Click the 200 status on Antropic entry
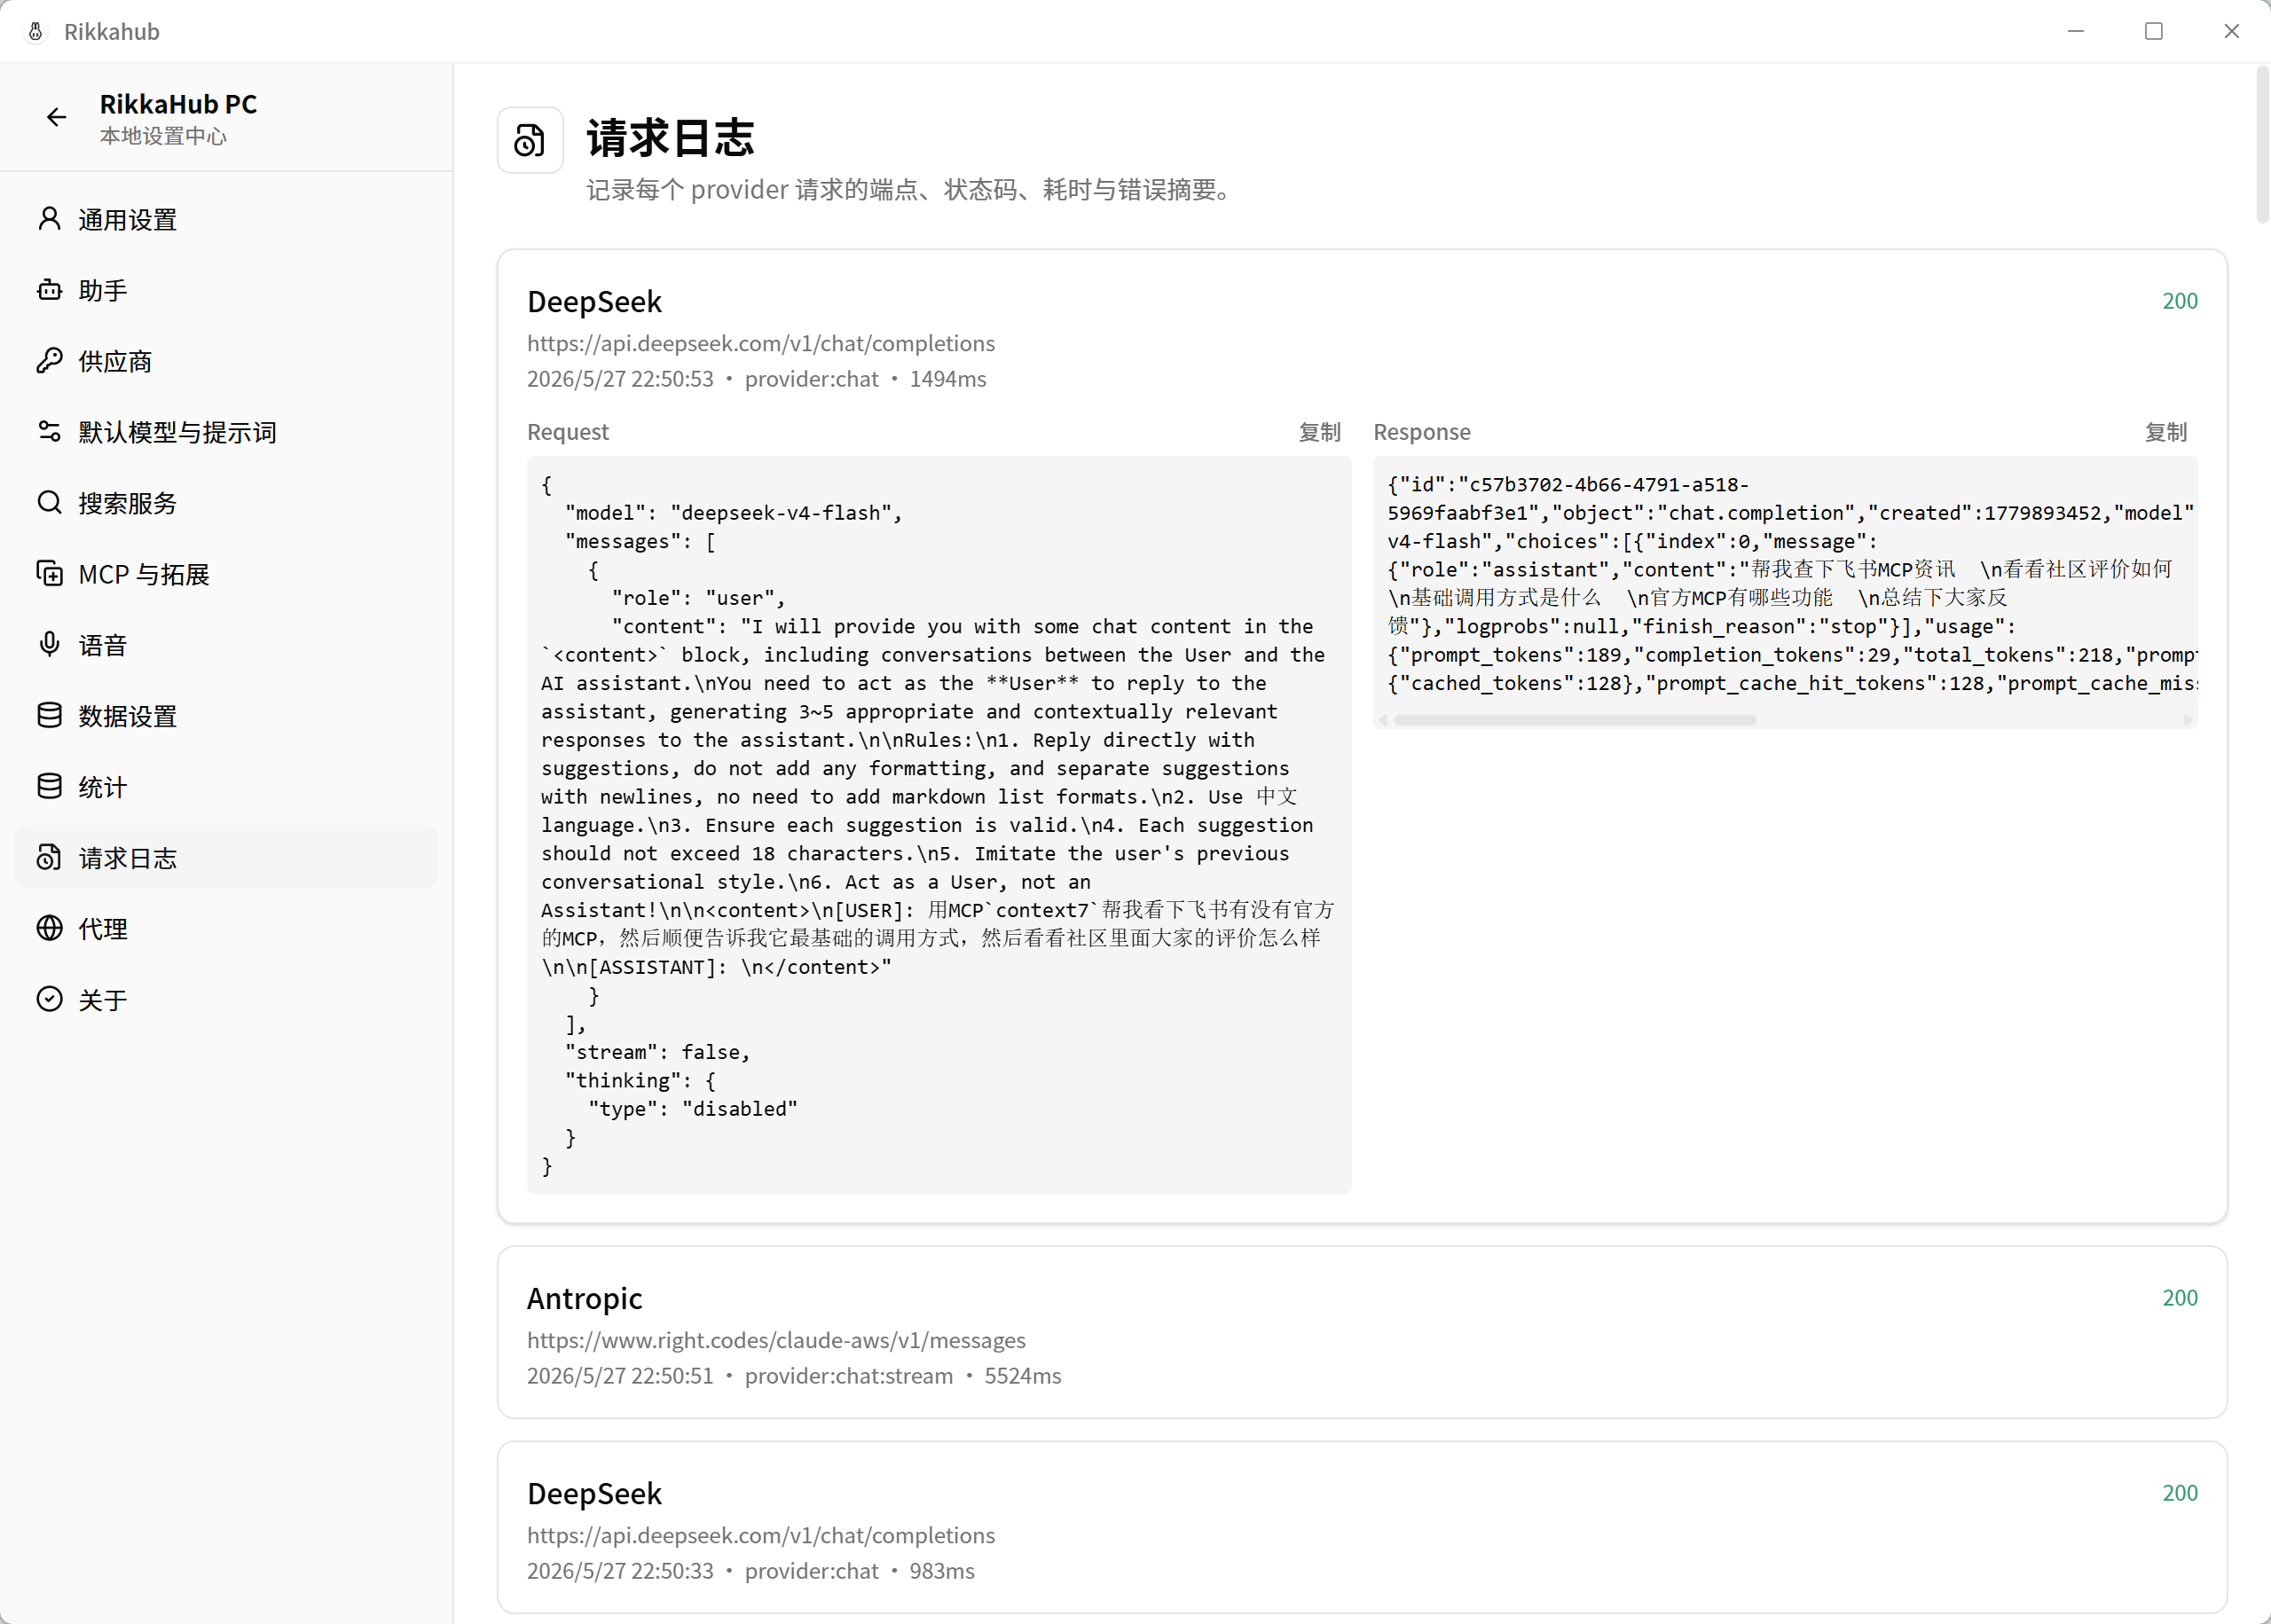Viewport: 2271px width, 1624px height. coord(2180,1298)
